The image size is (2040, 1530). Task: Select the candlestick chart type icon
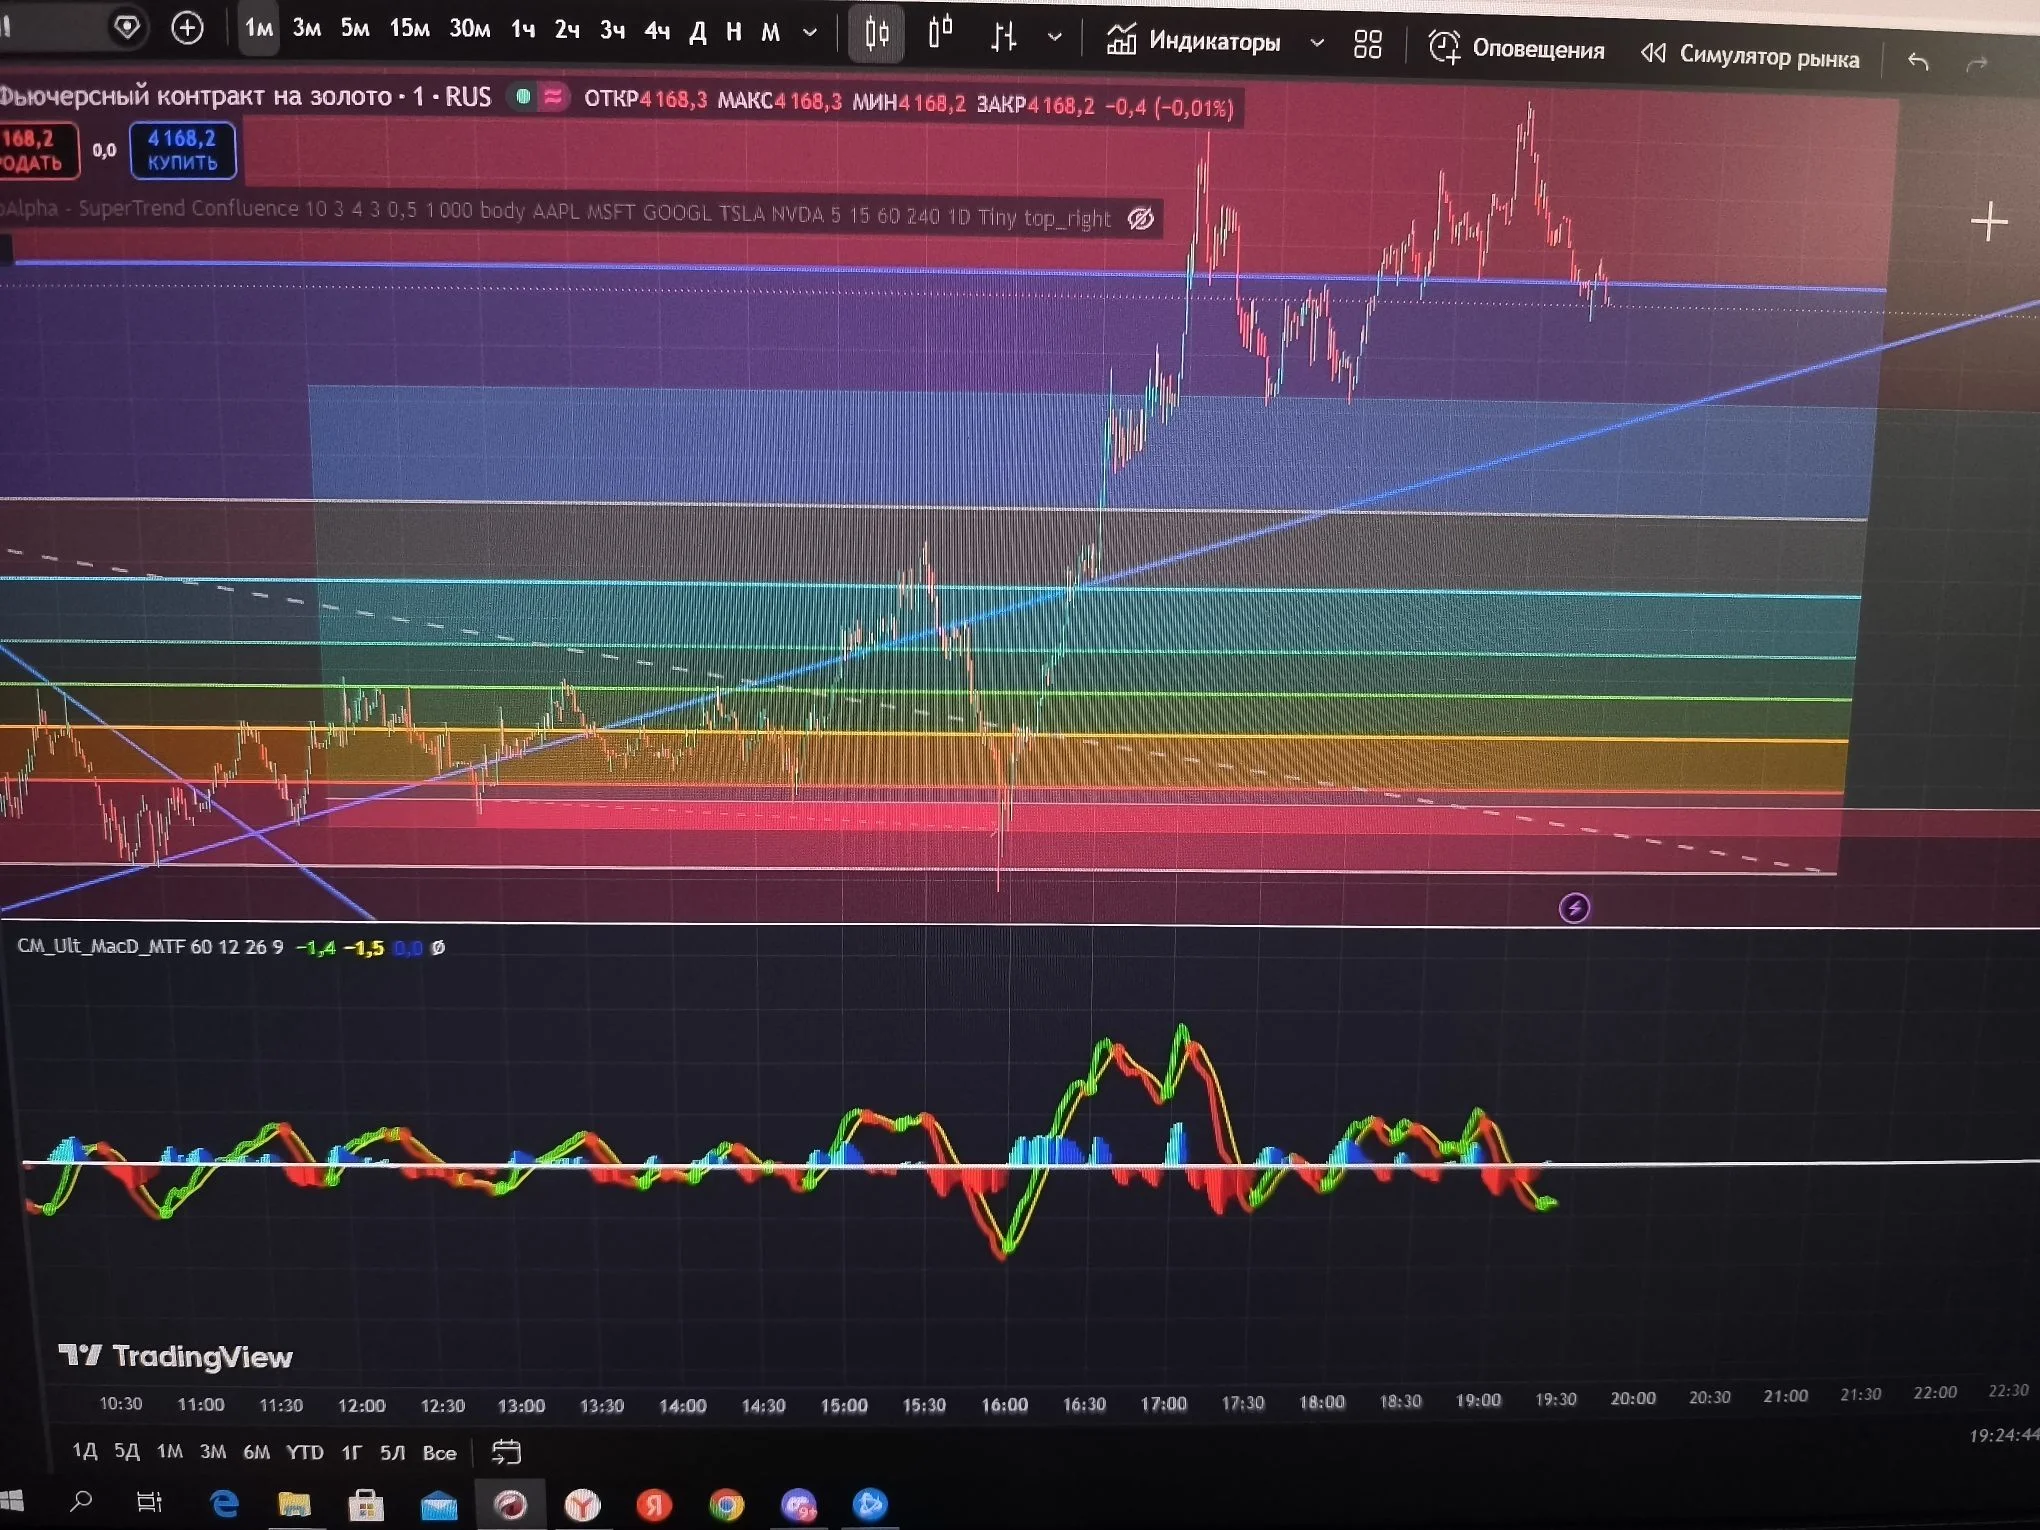(x=876, y=34)
